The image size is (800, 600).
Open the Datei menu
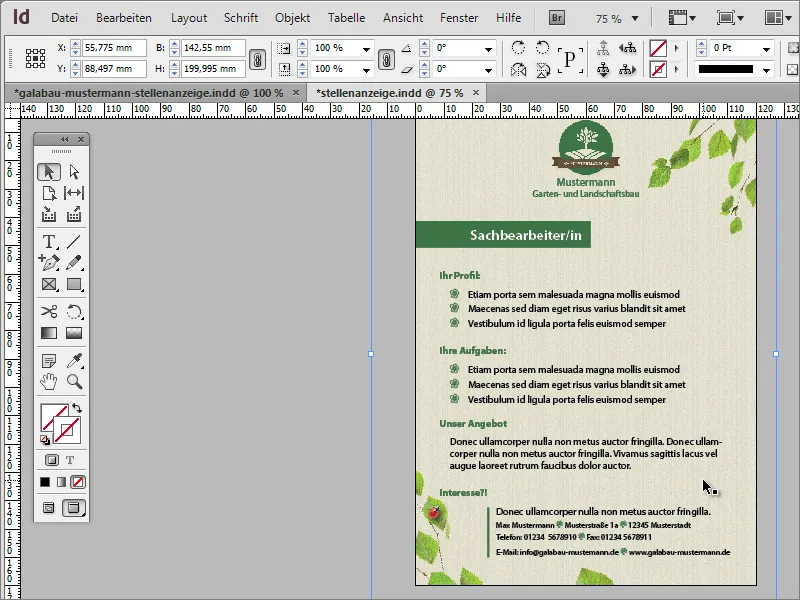click(64, 18)
